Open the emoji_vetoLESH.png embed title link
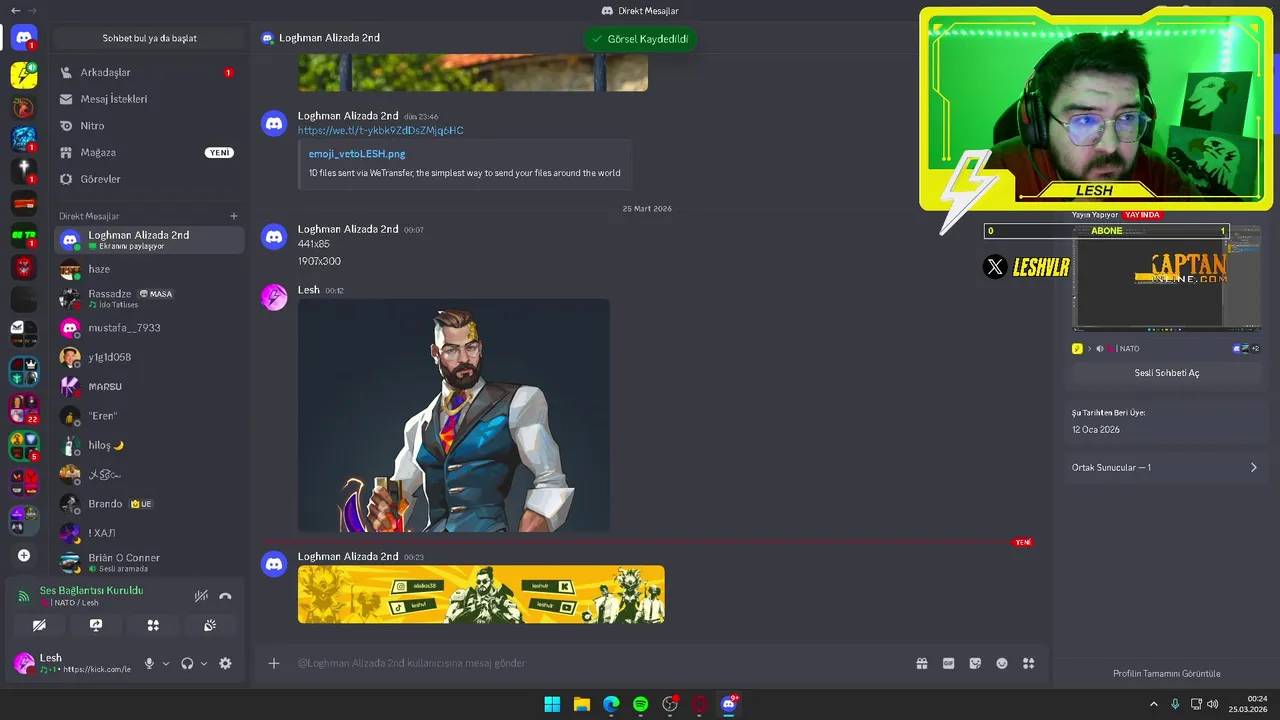 click(357, 154)
